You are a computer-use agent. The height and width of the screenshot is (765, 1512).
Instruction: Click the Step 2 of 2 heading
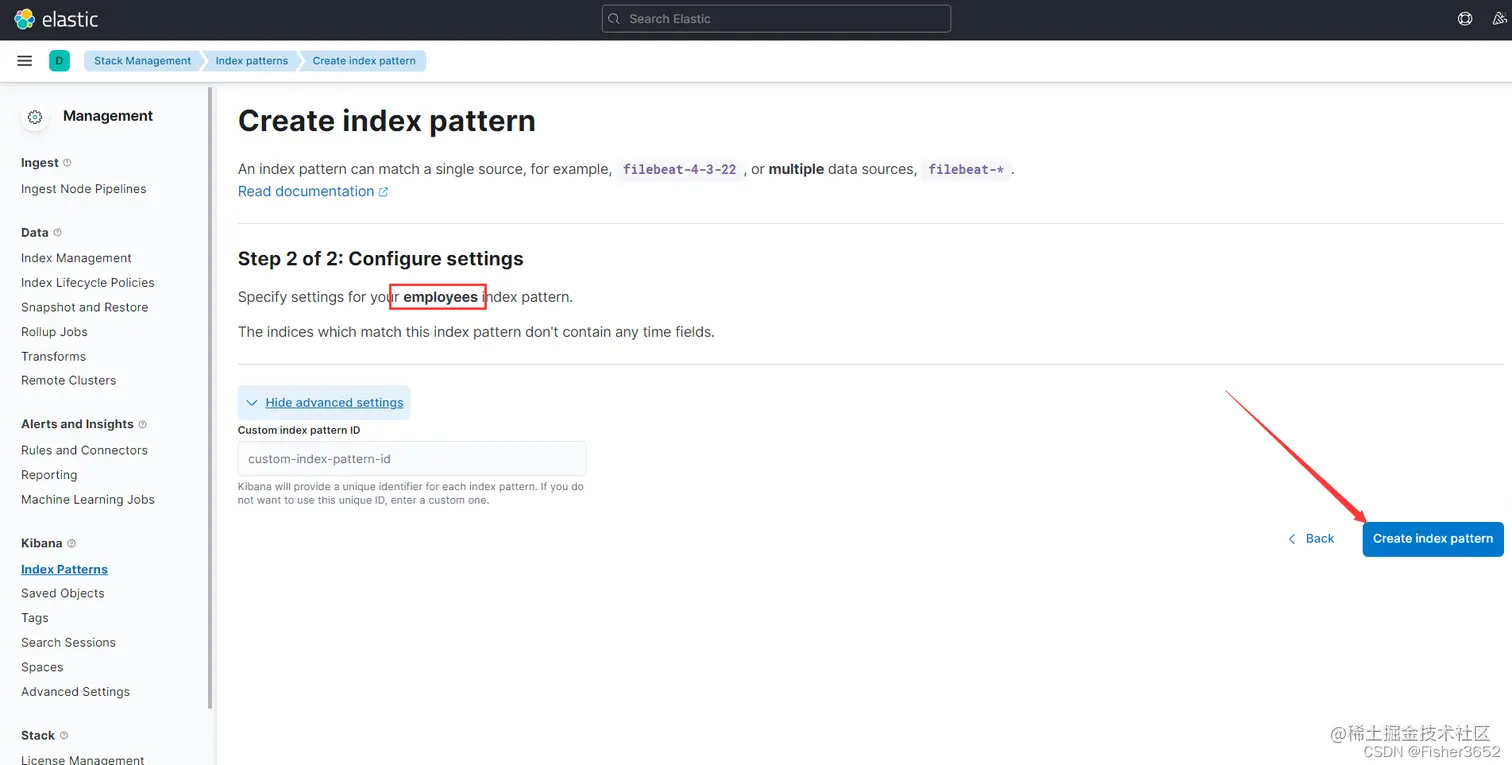pyautogui.click(x=380, y=259)
